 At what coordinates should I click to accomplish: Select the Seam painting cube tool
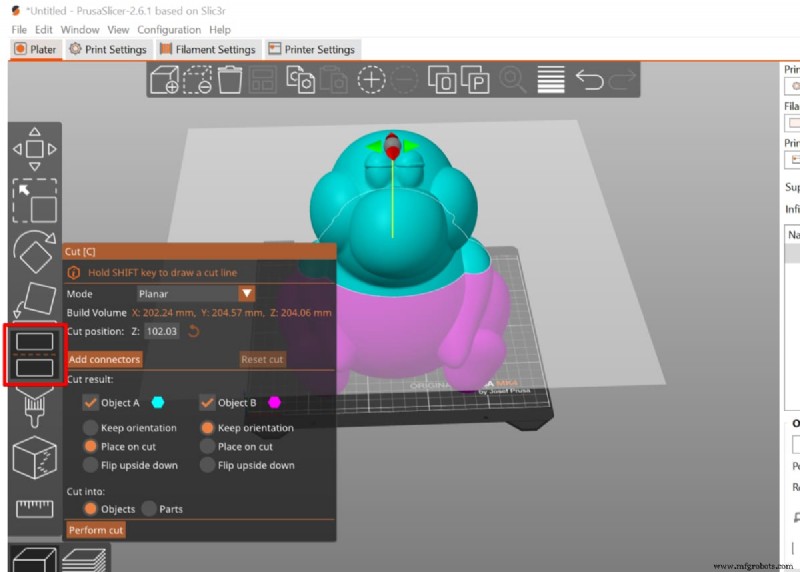[35, 458]
